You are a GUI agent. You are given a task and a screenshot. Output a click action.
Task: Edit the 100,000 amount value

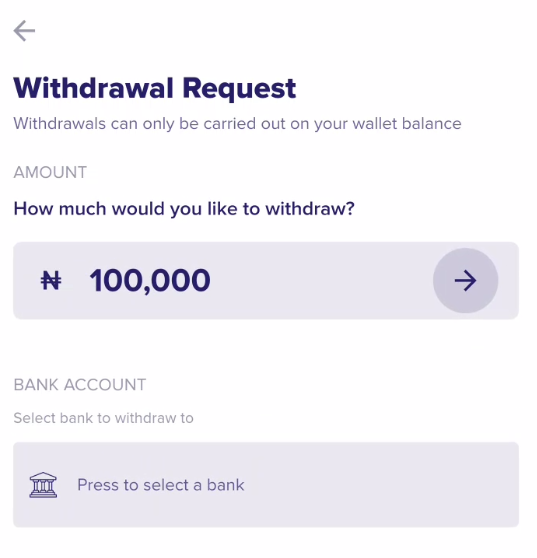tap(150, 281)
